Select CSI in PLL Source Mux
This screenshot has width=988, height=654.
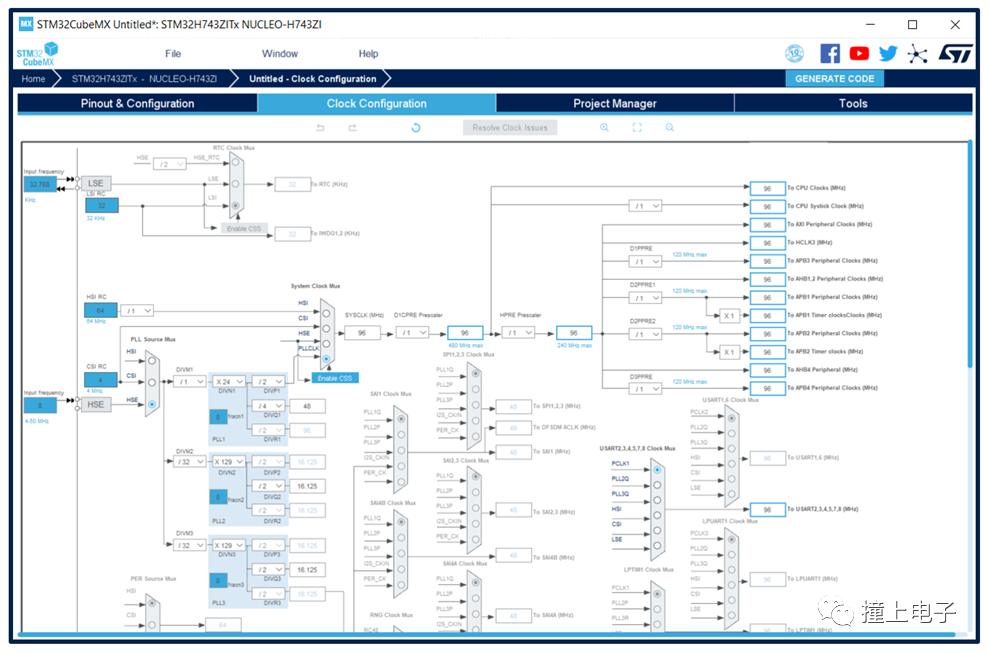click(152, 382)
